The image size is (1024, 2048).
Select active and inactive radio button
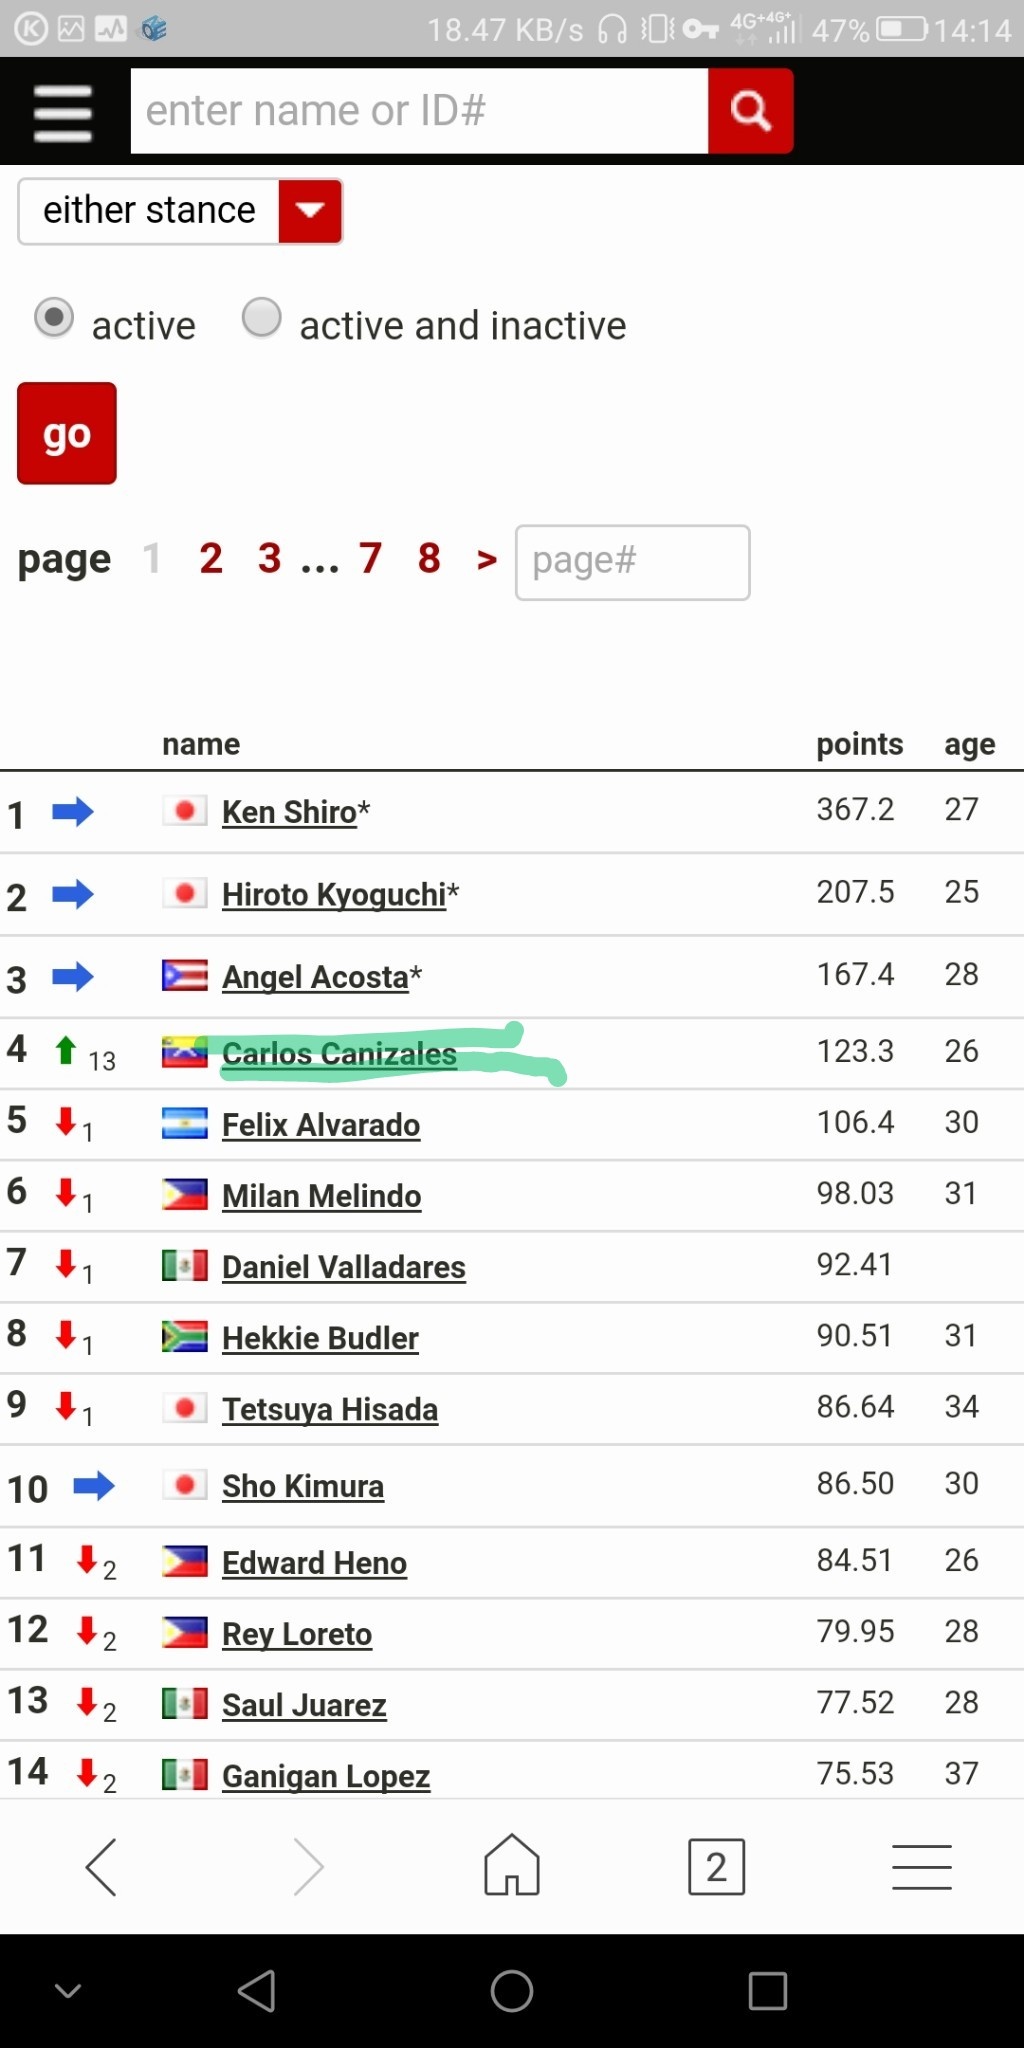pos(262,318)
